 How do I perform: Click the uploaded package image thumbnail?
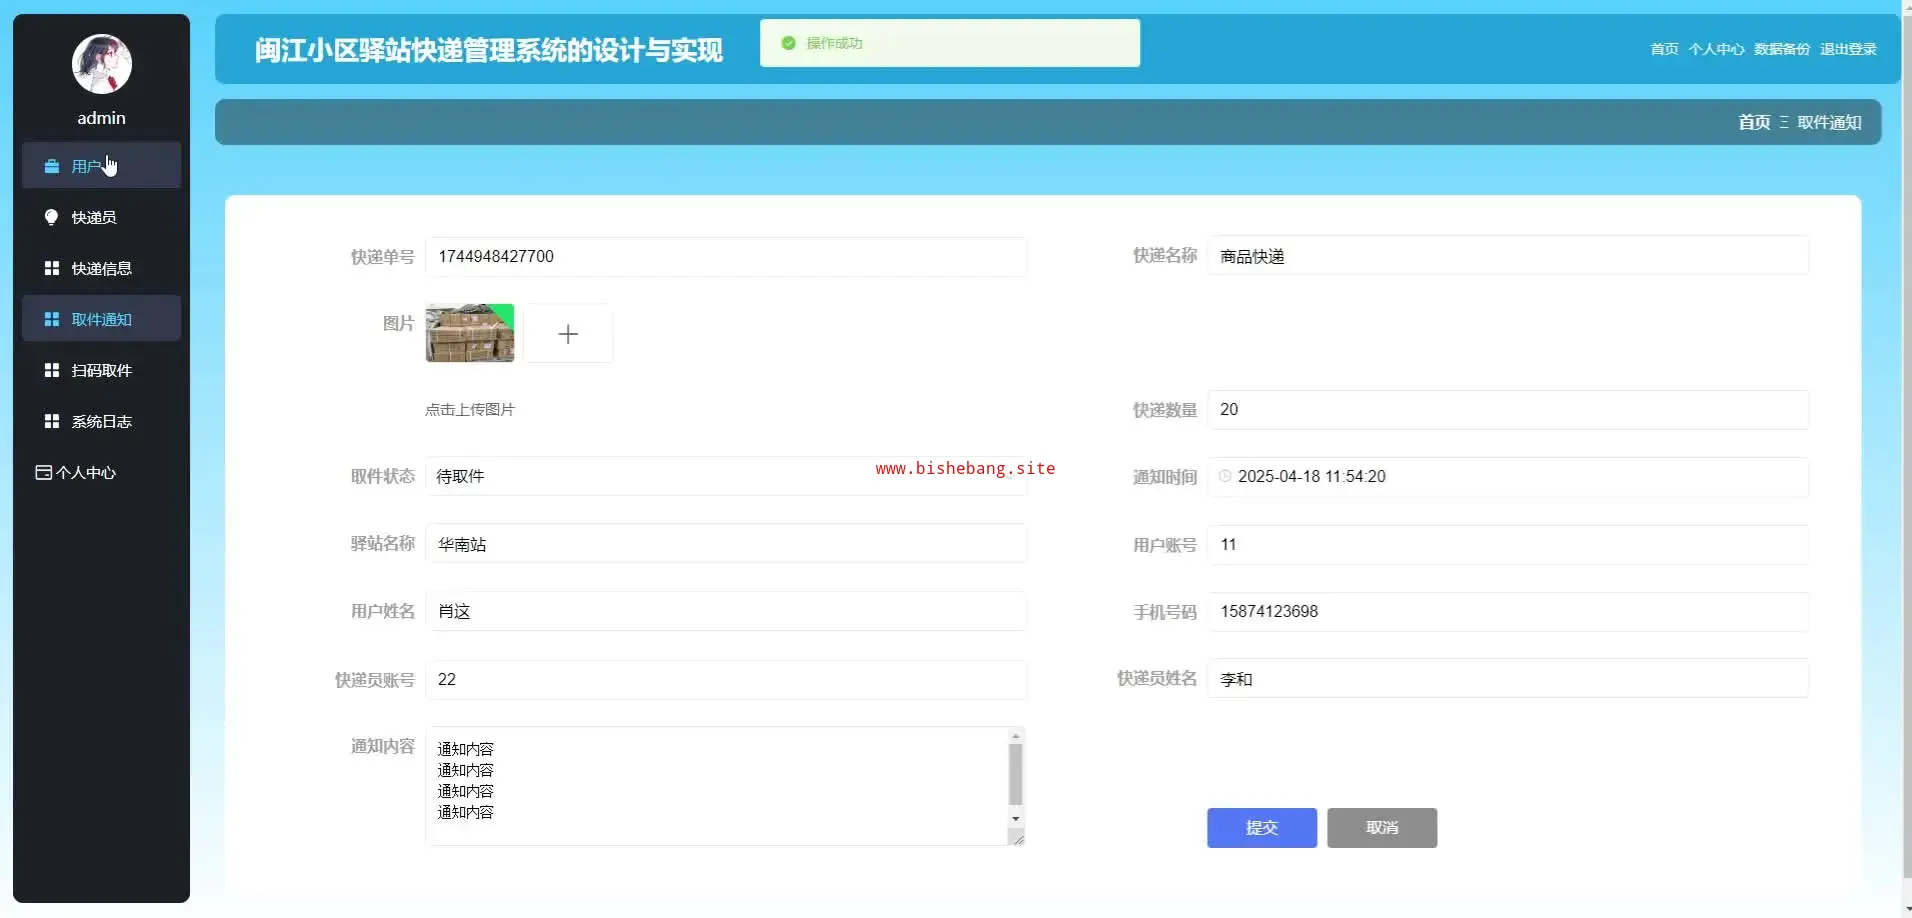coord(470,333)
